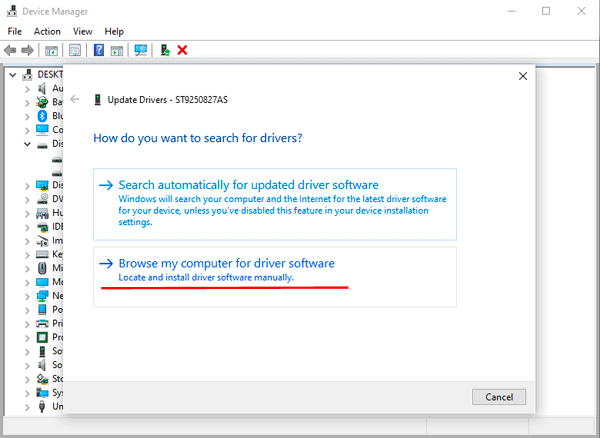600x438 pixels.
Task: Expand the Universal Serial Bus chevron
Action: [x=27, y=407]
